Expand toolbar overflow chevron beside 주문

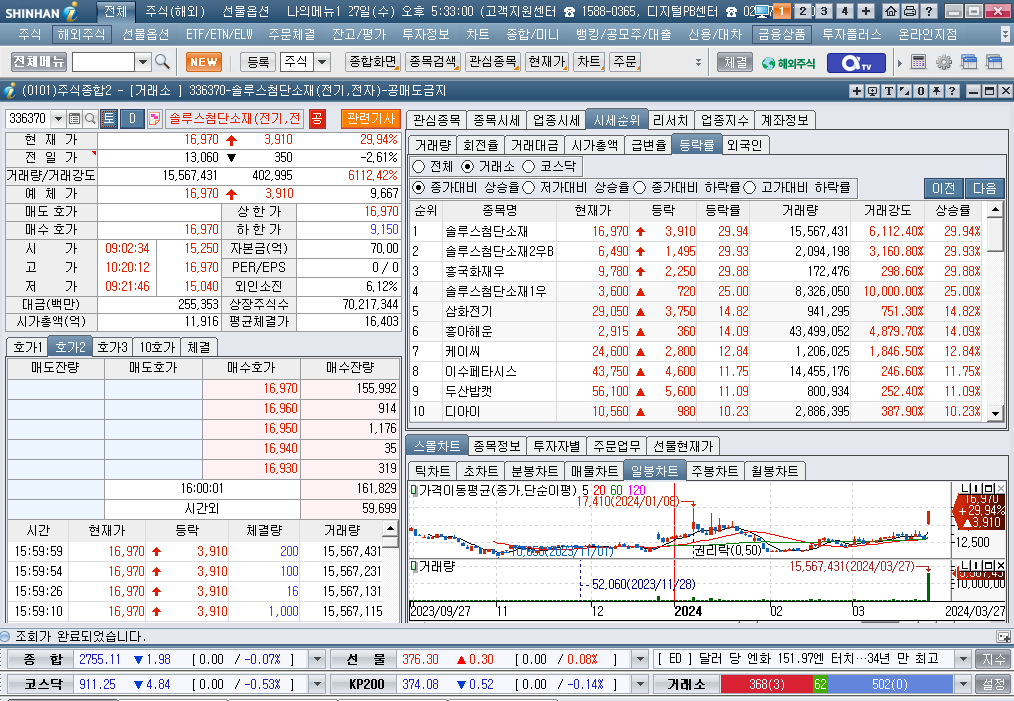pos(698,63)
